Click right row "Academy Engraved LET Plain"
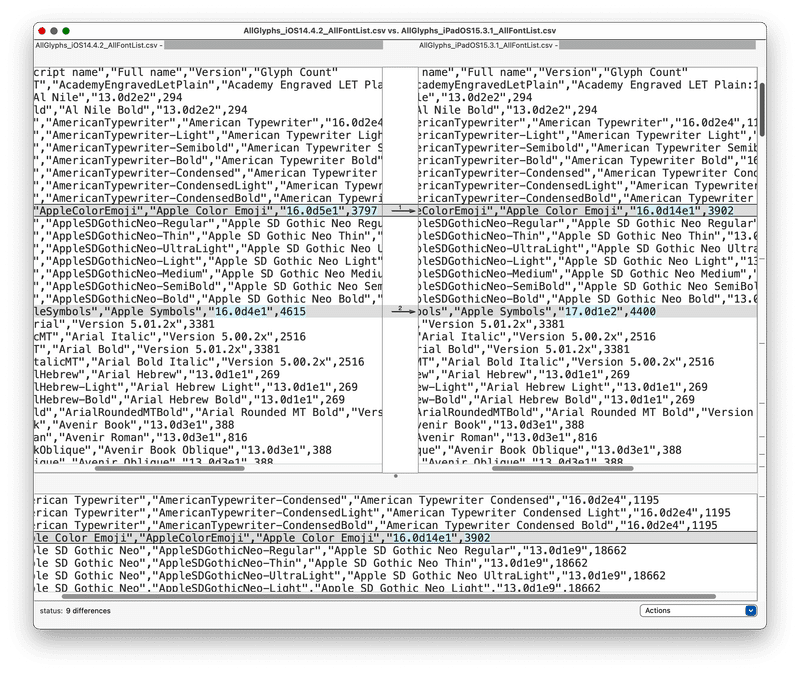This screenshot has height=673, width=800. tap(588, 85)
